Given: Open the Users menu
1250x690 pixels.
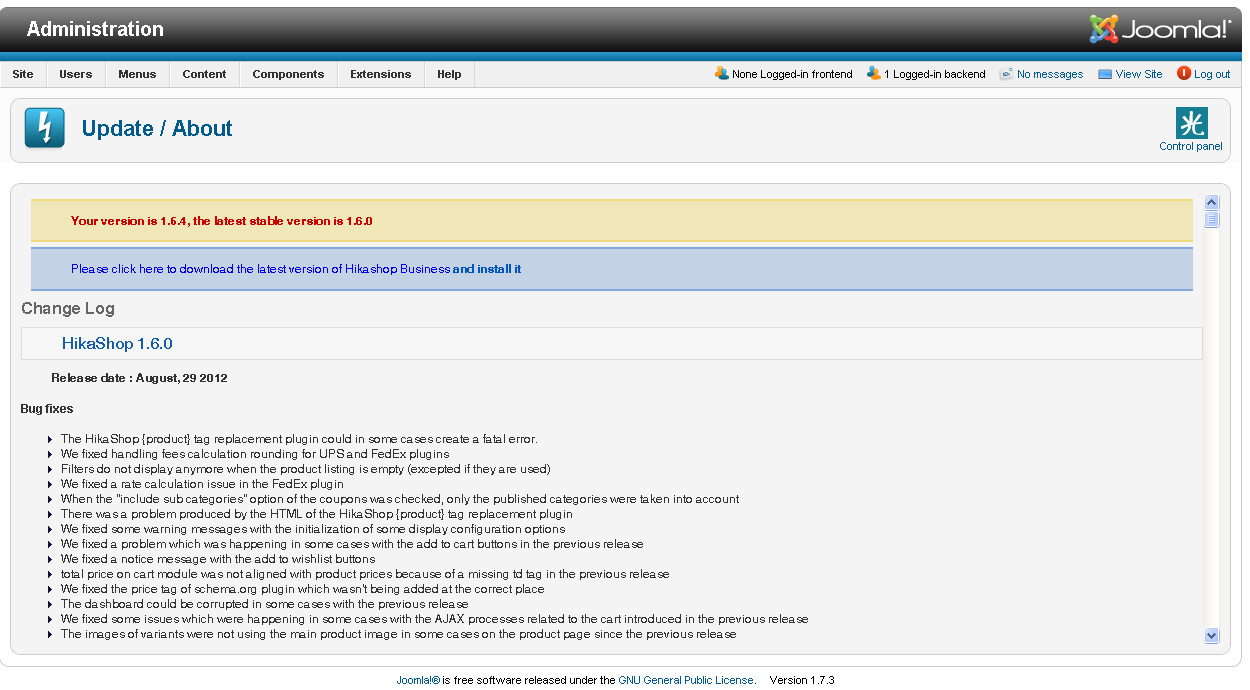Looking at the screenshot, I should click(x=75, y=74).
